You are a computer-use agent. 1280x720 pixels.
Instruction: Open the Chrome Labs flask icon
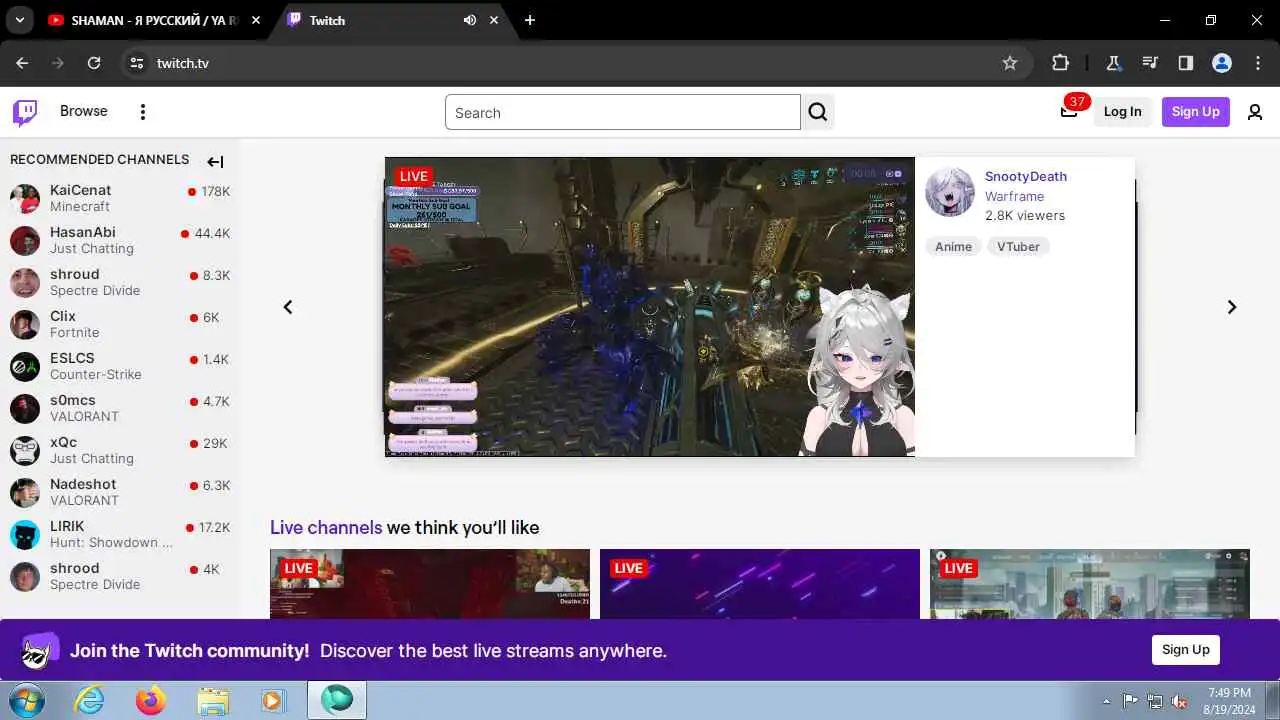point(1113,63)
